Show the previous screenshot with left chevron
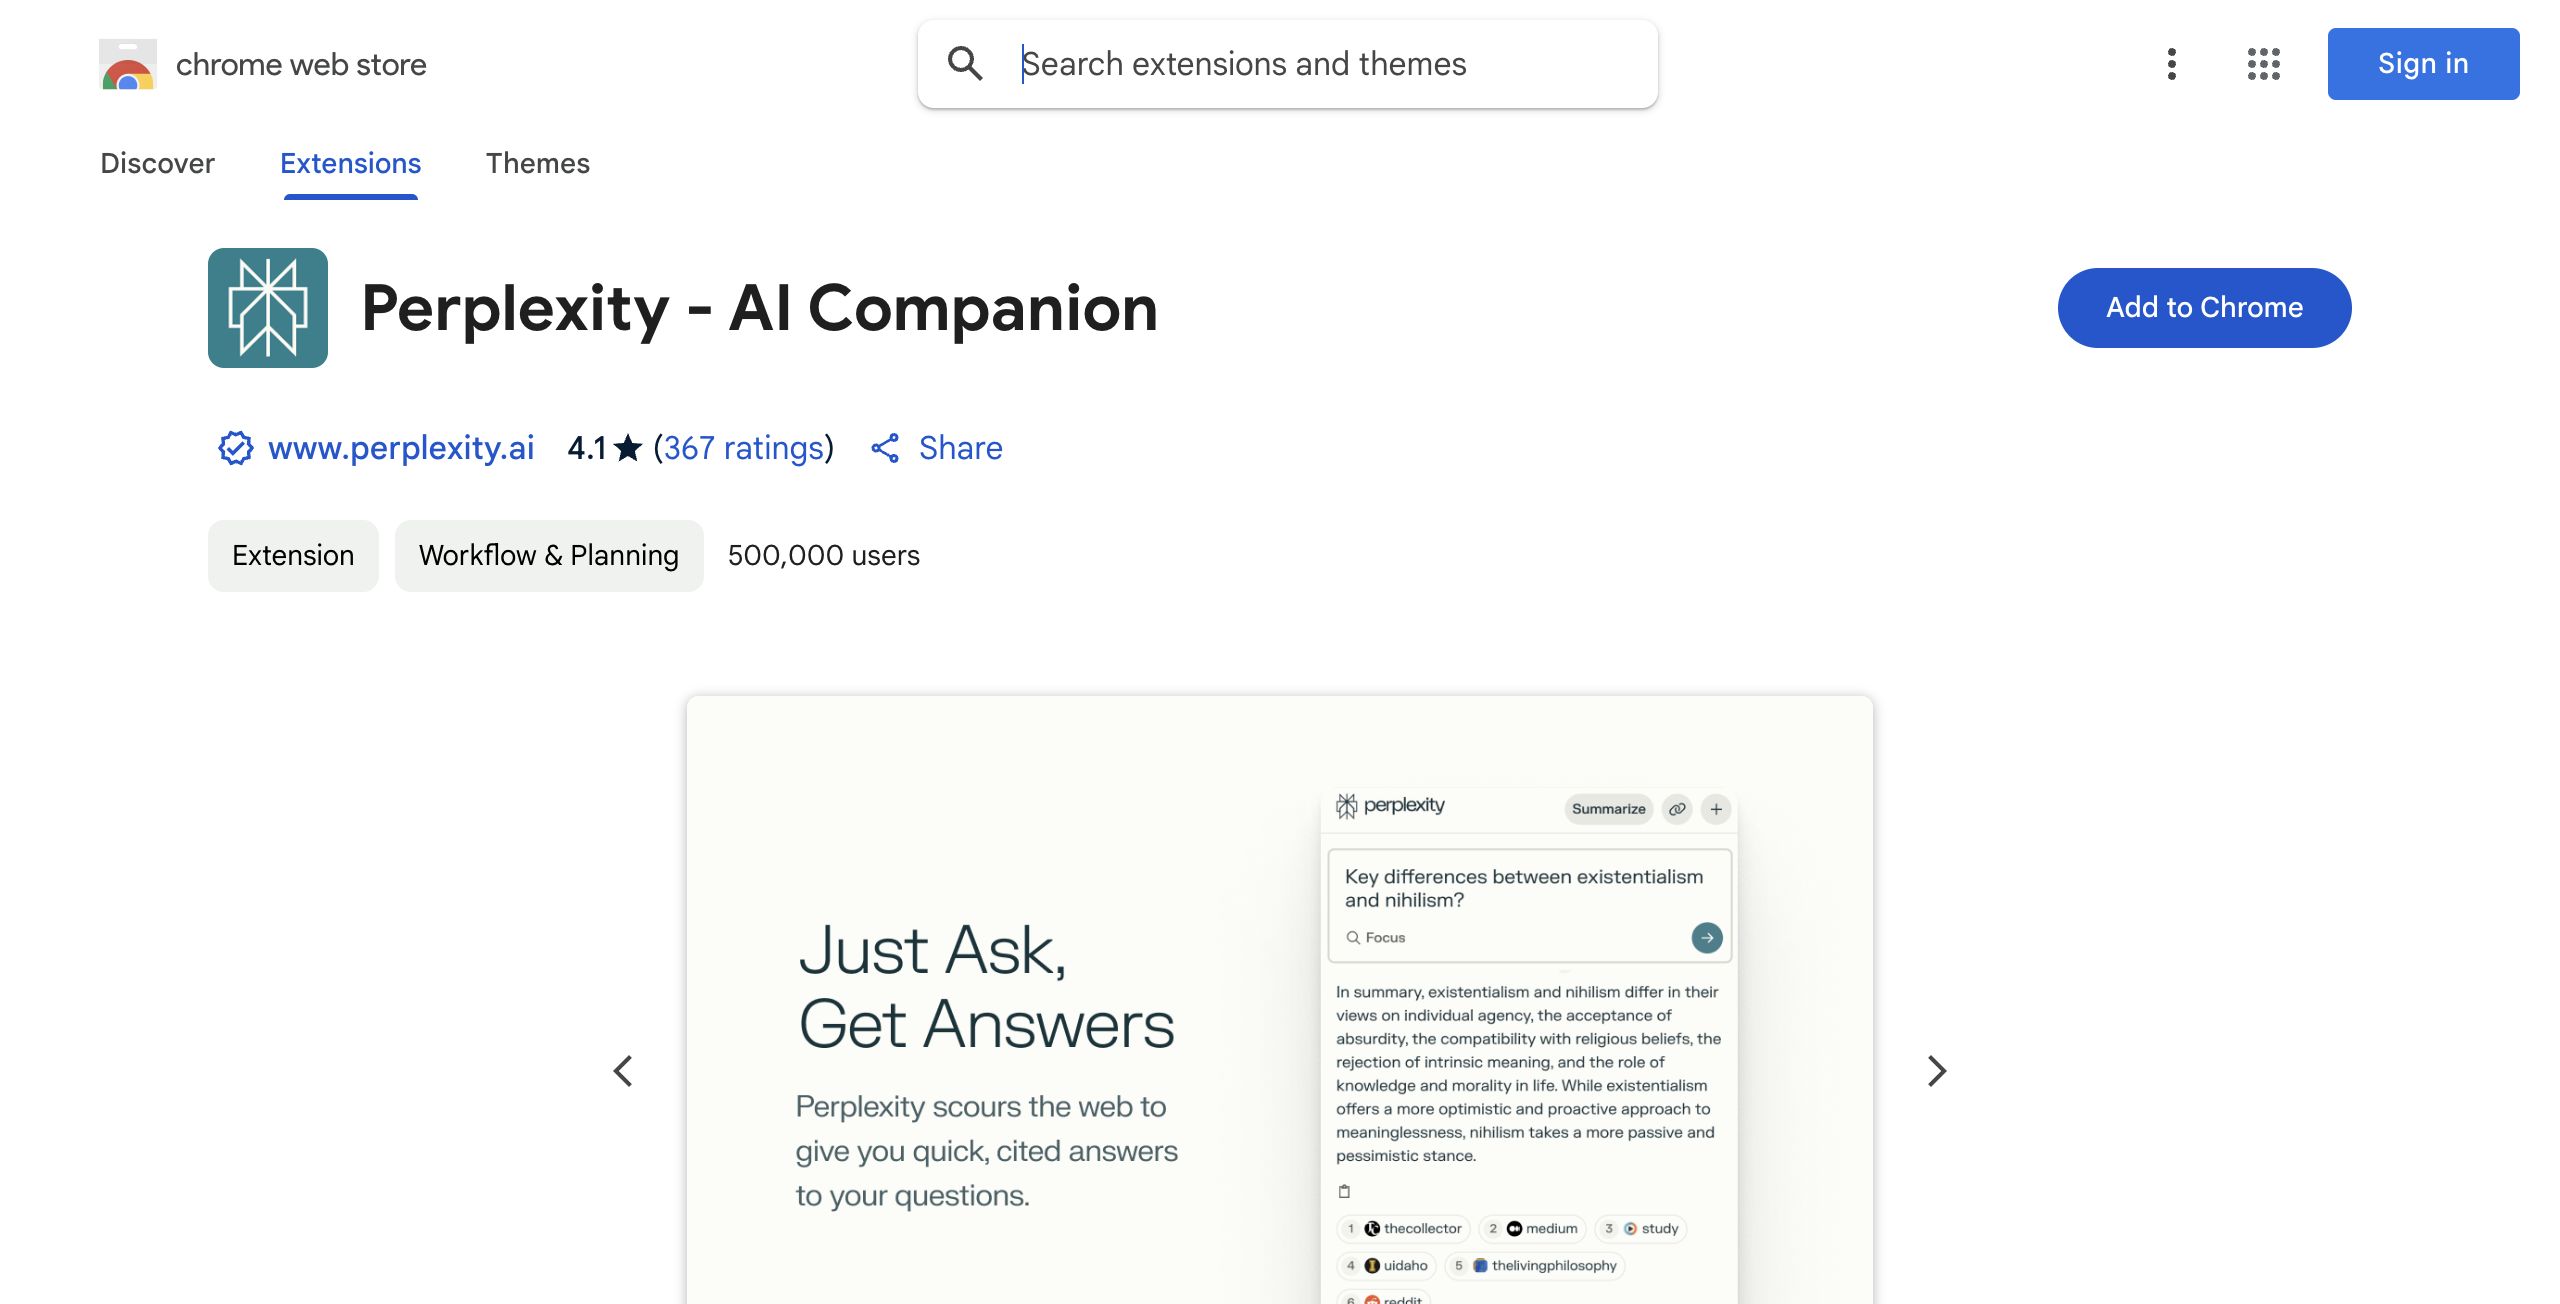The height and width of the screenshot is (1304, 2560). pyautogui.click(x=623, y=1071)
